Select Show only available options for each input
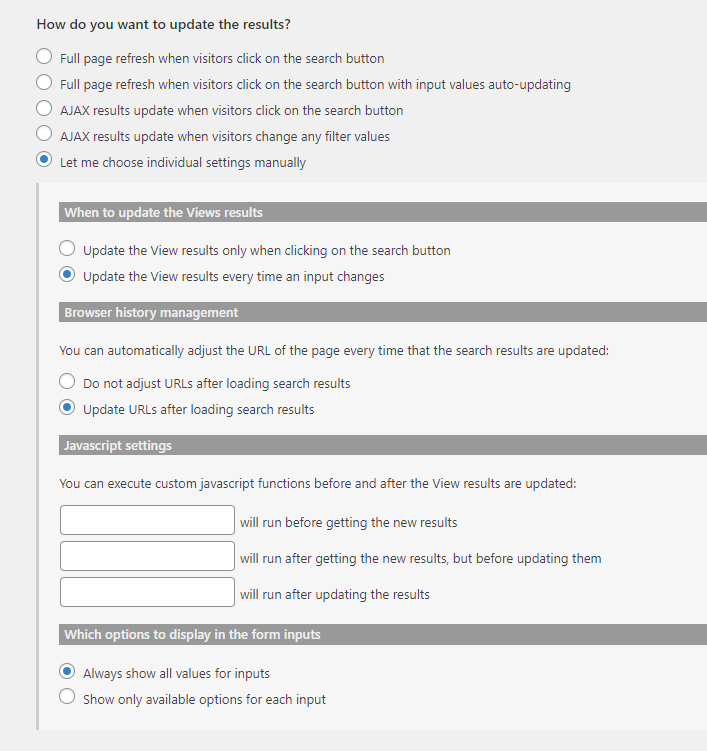The height and width of the screenshot is (751, 707). point(67,697)
